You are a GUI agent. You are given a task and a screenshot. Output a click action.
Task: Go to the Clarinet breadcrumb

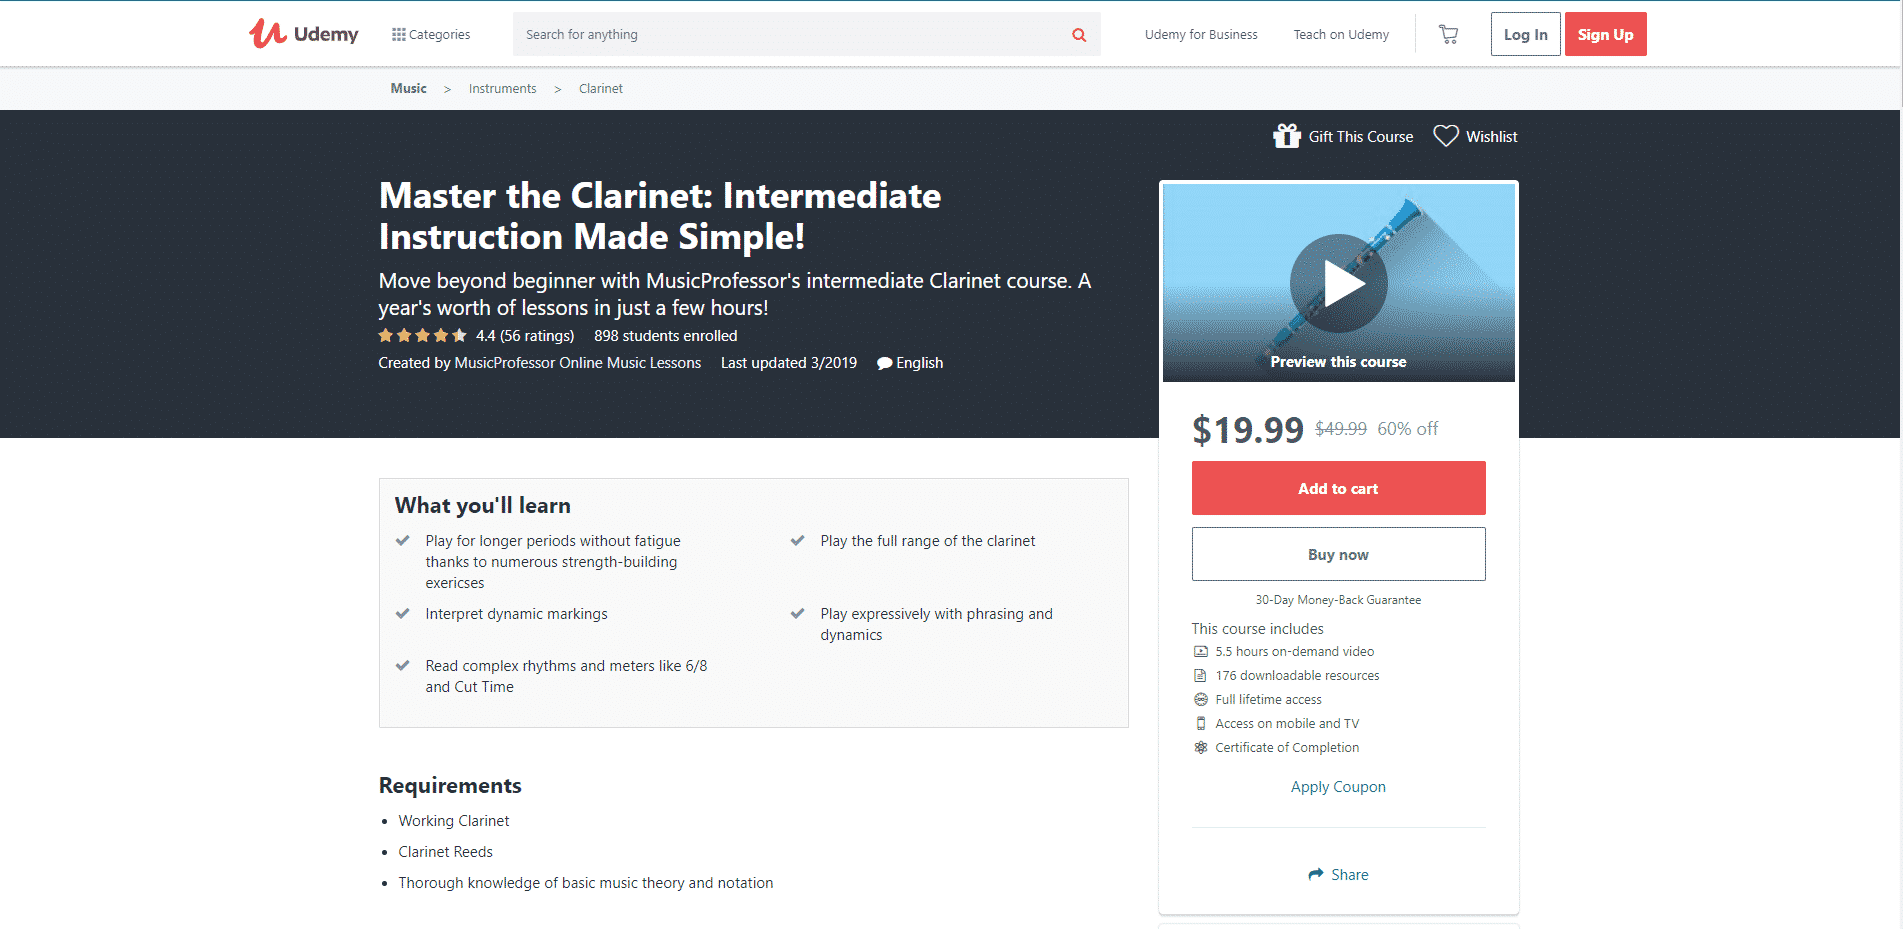[x=600, y=88]
